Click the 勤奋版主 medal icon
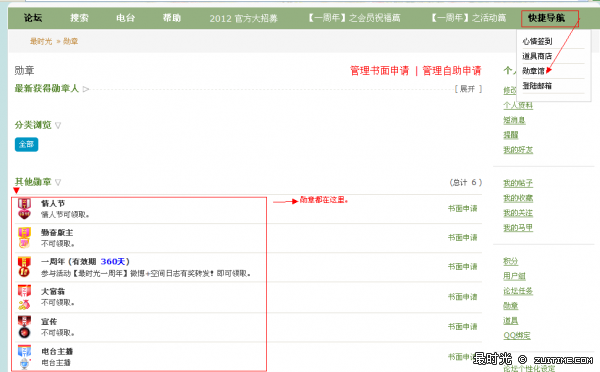 click(24, 238)
